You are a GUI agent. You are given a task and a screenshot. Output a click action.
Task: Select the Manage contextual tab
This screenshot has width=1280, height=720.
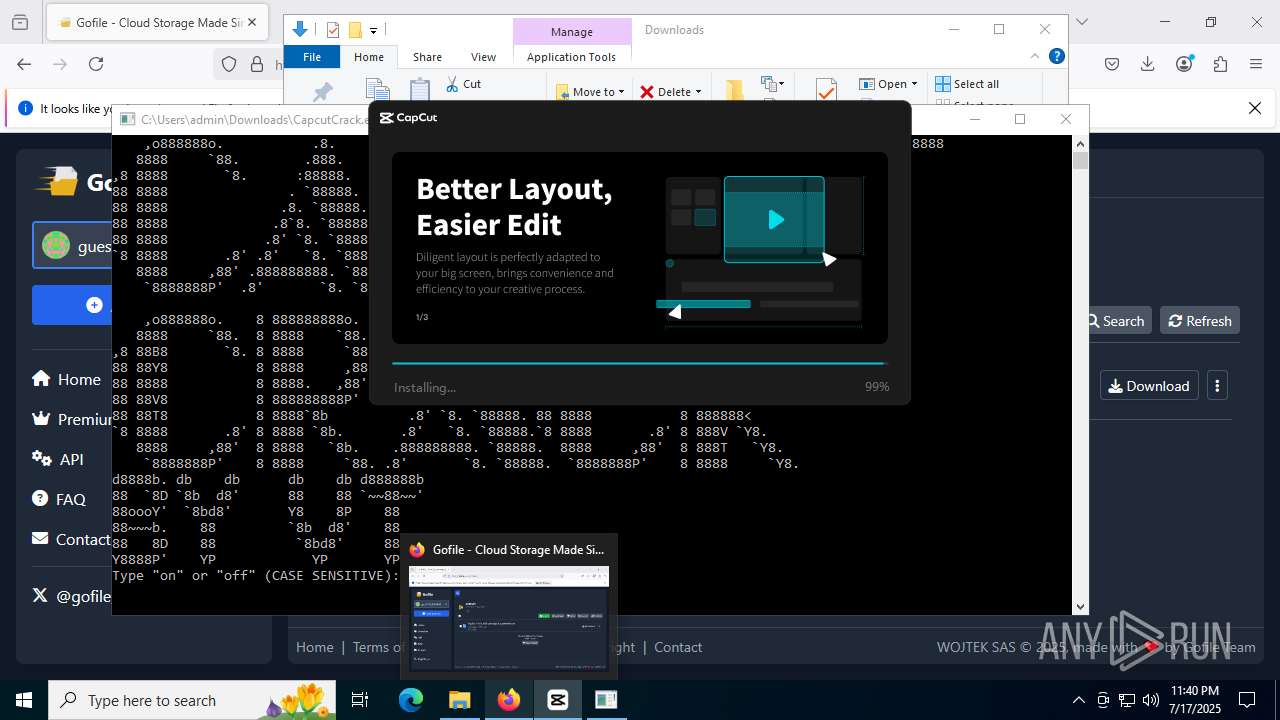coord(572,32)
